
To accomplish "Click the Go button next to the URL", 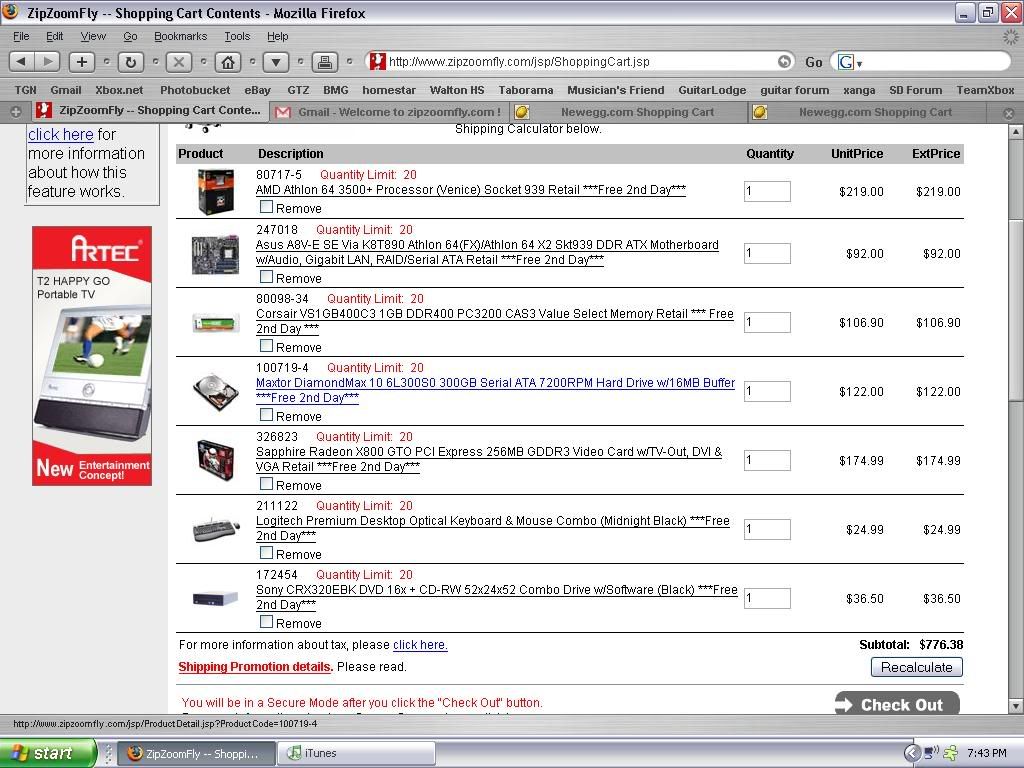I will [814, 63].
